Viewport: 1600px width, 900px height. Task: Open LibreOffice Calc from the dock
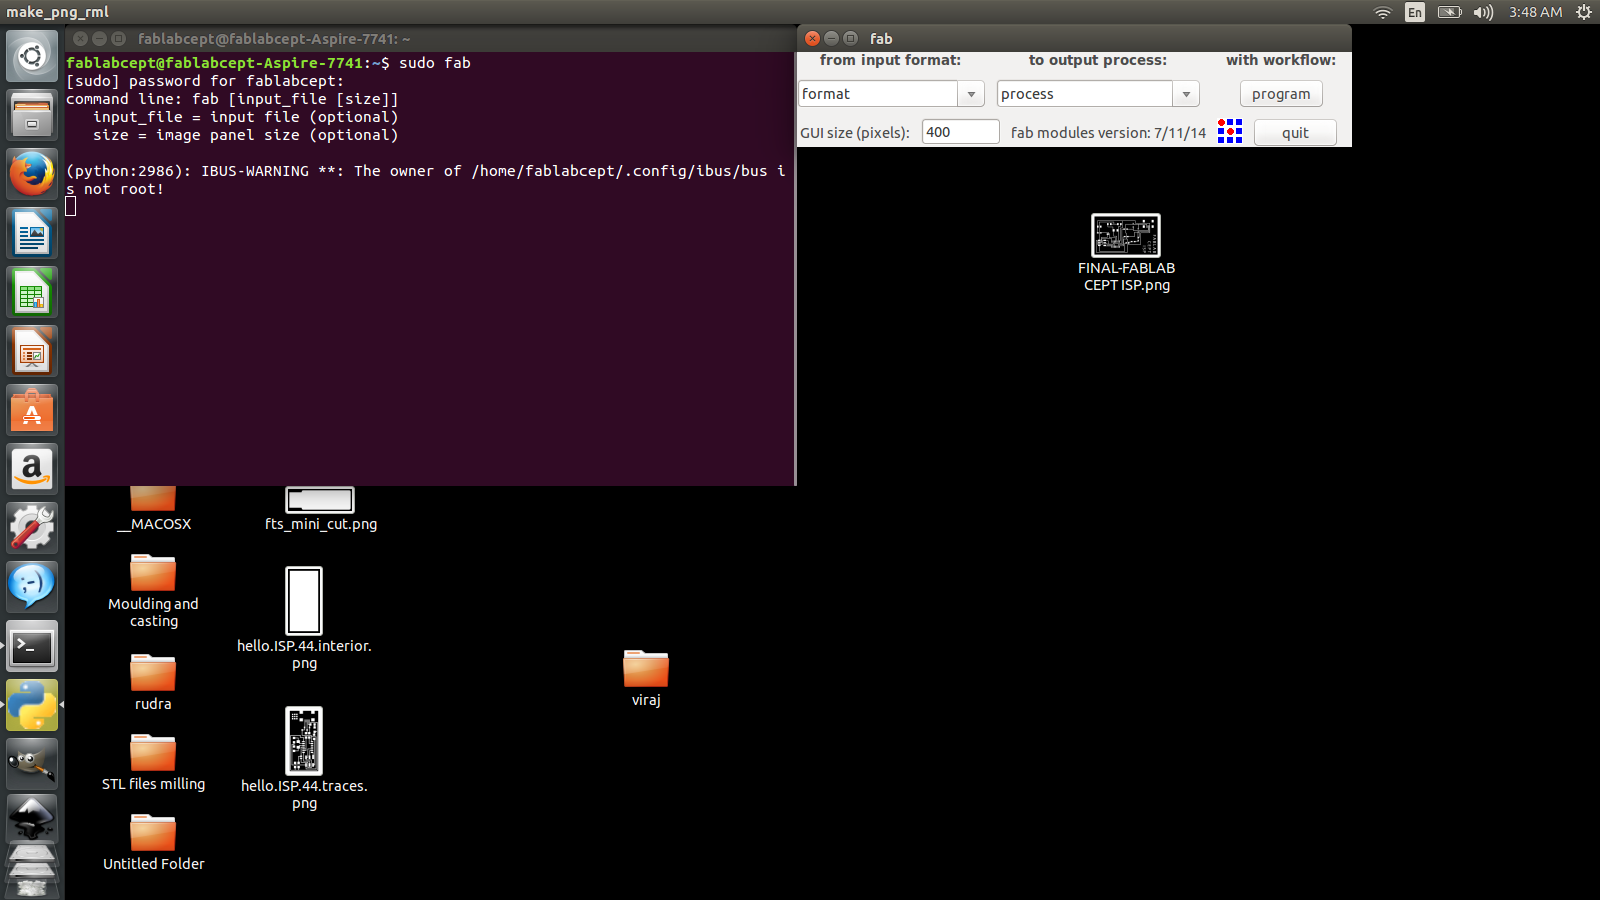point(32,292)
